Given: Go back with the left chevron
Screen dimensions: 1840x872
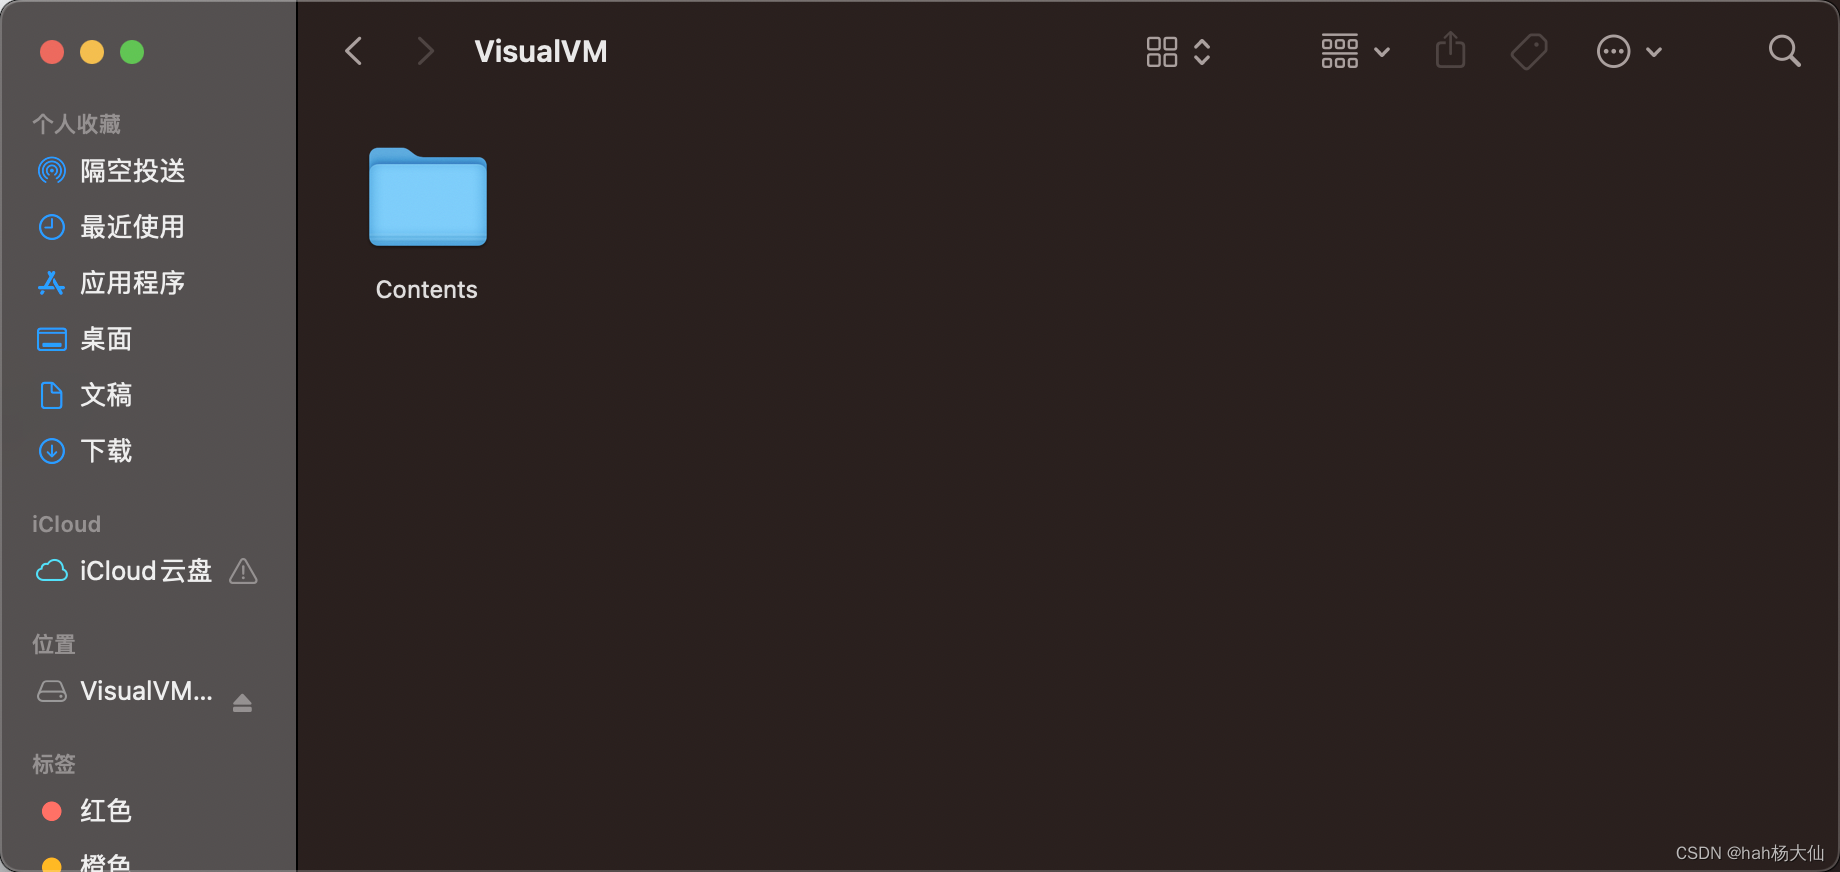Looking at the screenshot, I should click(353, 51).
